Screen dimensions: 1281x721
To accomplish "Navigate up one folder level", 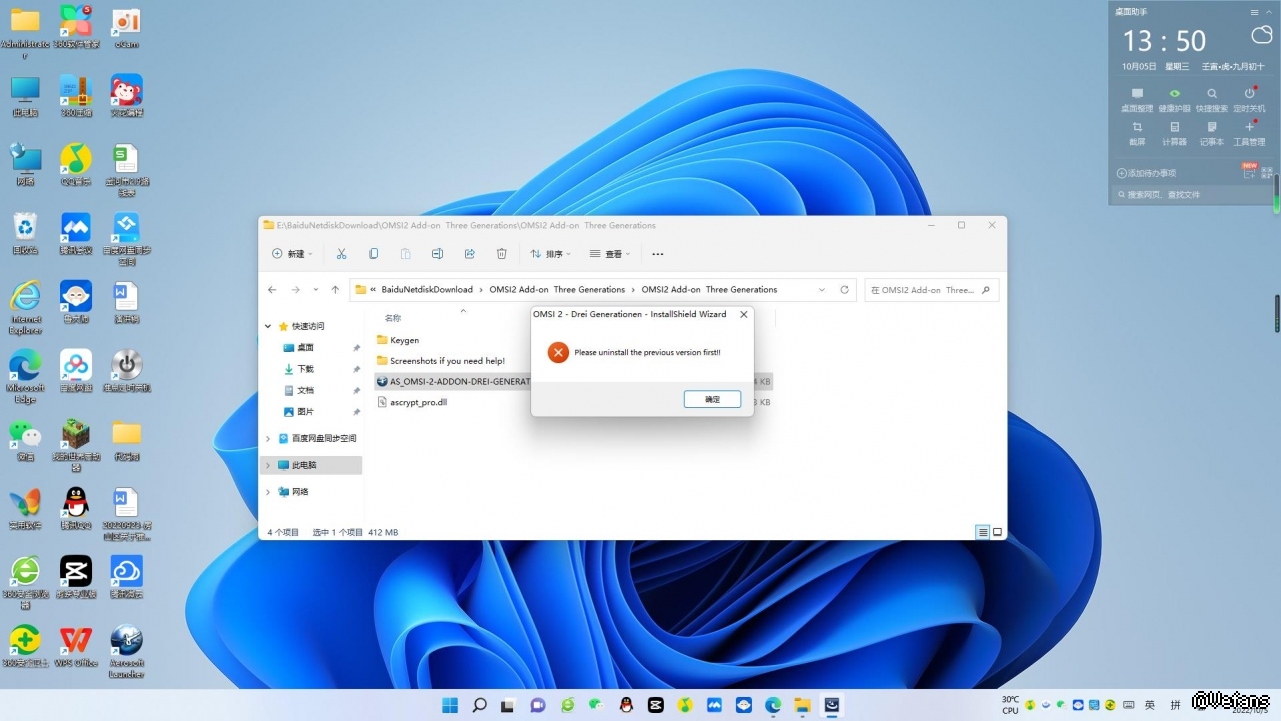I will tap(335, 290).
